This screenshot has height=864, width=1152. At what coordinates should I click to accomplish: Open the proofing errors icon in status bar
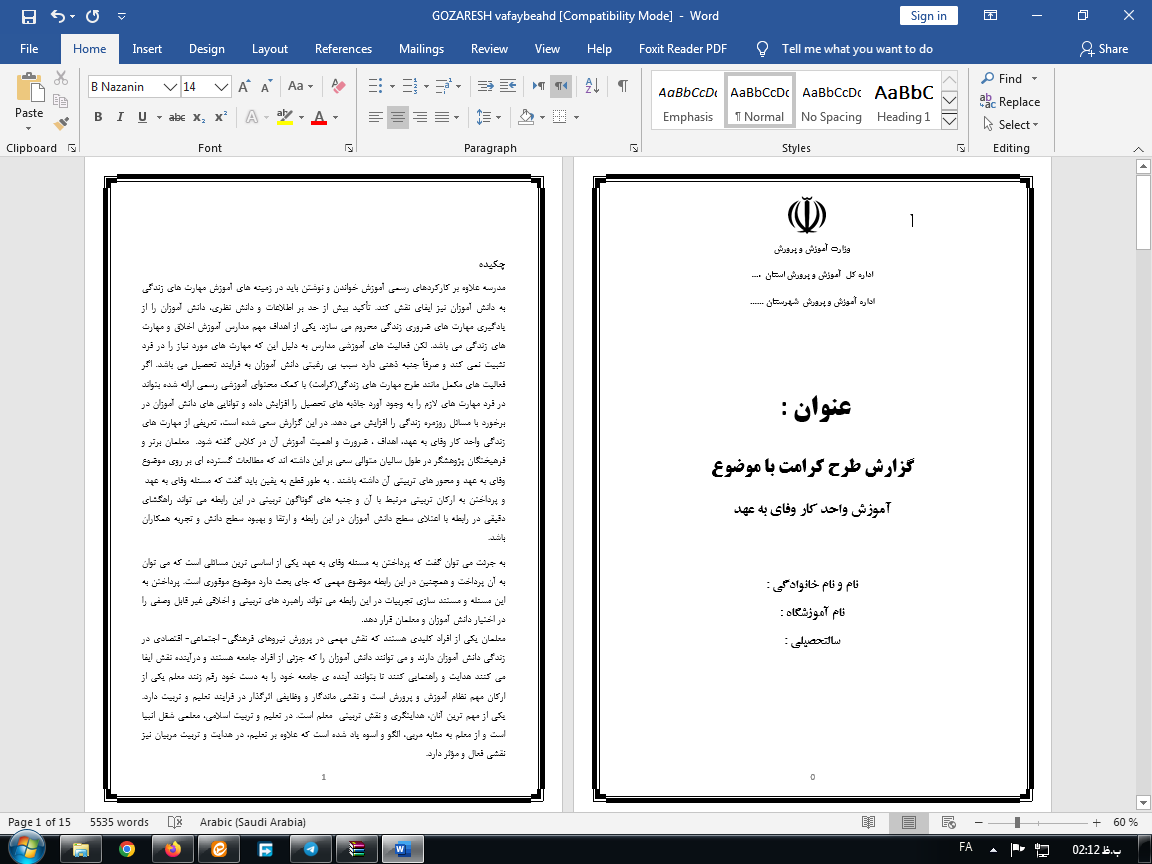pyautogui.click(x=175, y=822)
